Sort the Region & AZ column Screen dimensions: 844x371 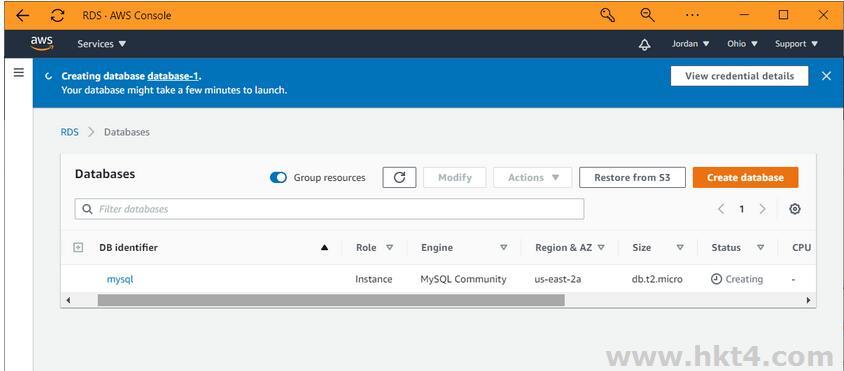point(601,248)
